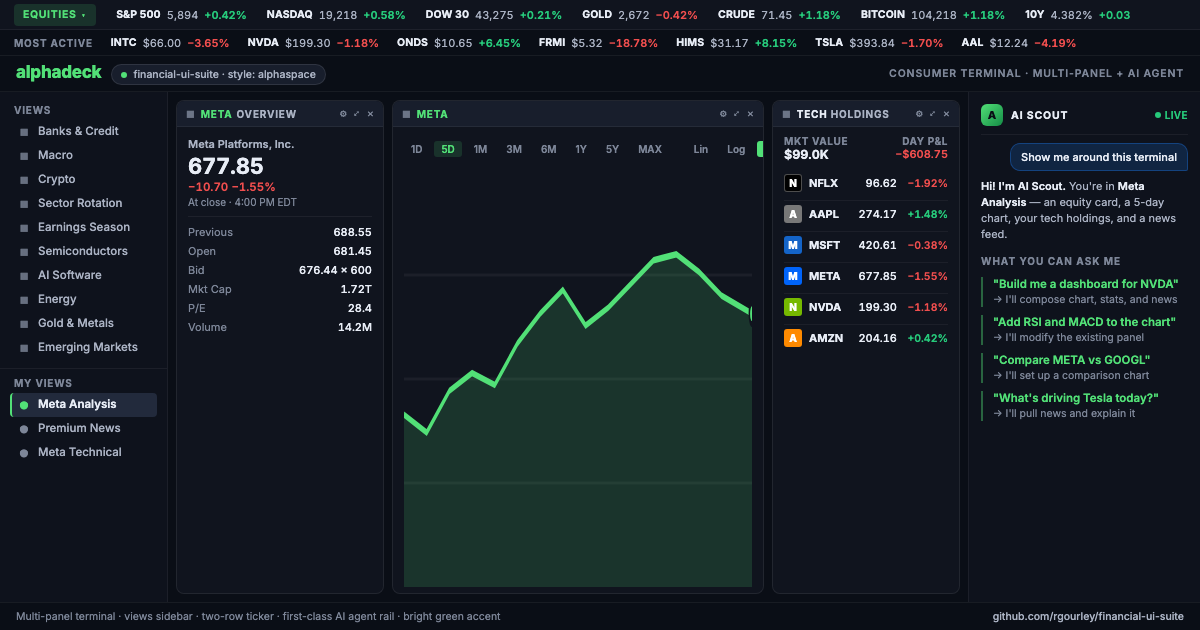Click the AMZN logo icon in holdings

click(x=793, y=338)
